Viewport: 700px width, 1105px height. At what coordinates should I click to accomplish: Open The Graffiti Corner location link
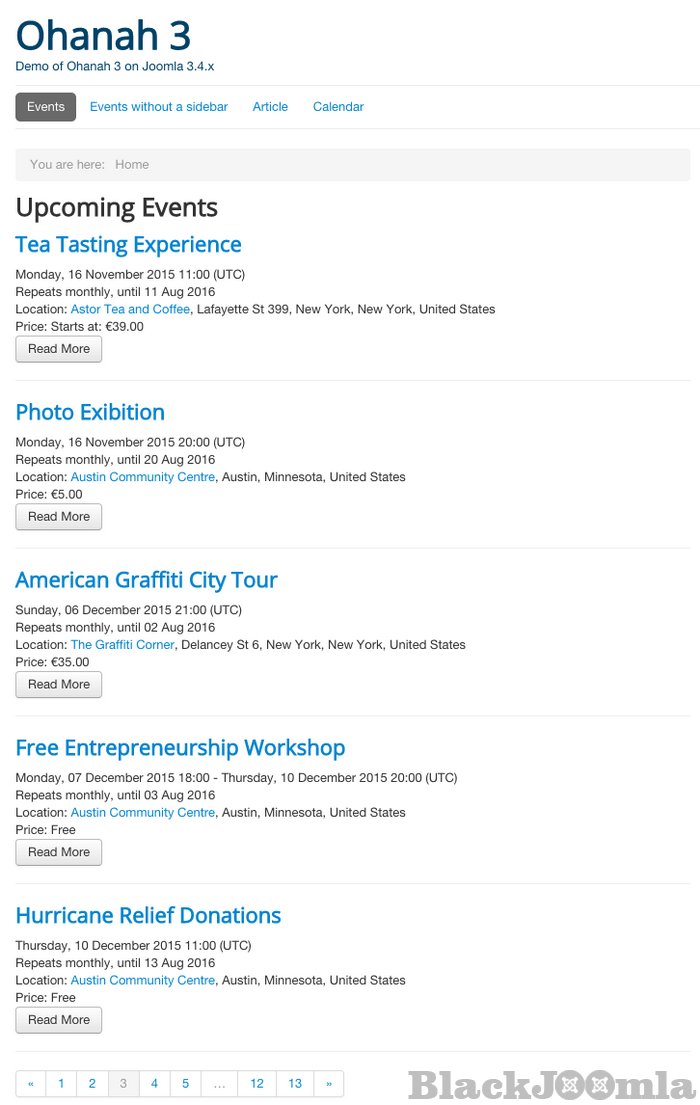122,645
